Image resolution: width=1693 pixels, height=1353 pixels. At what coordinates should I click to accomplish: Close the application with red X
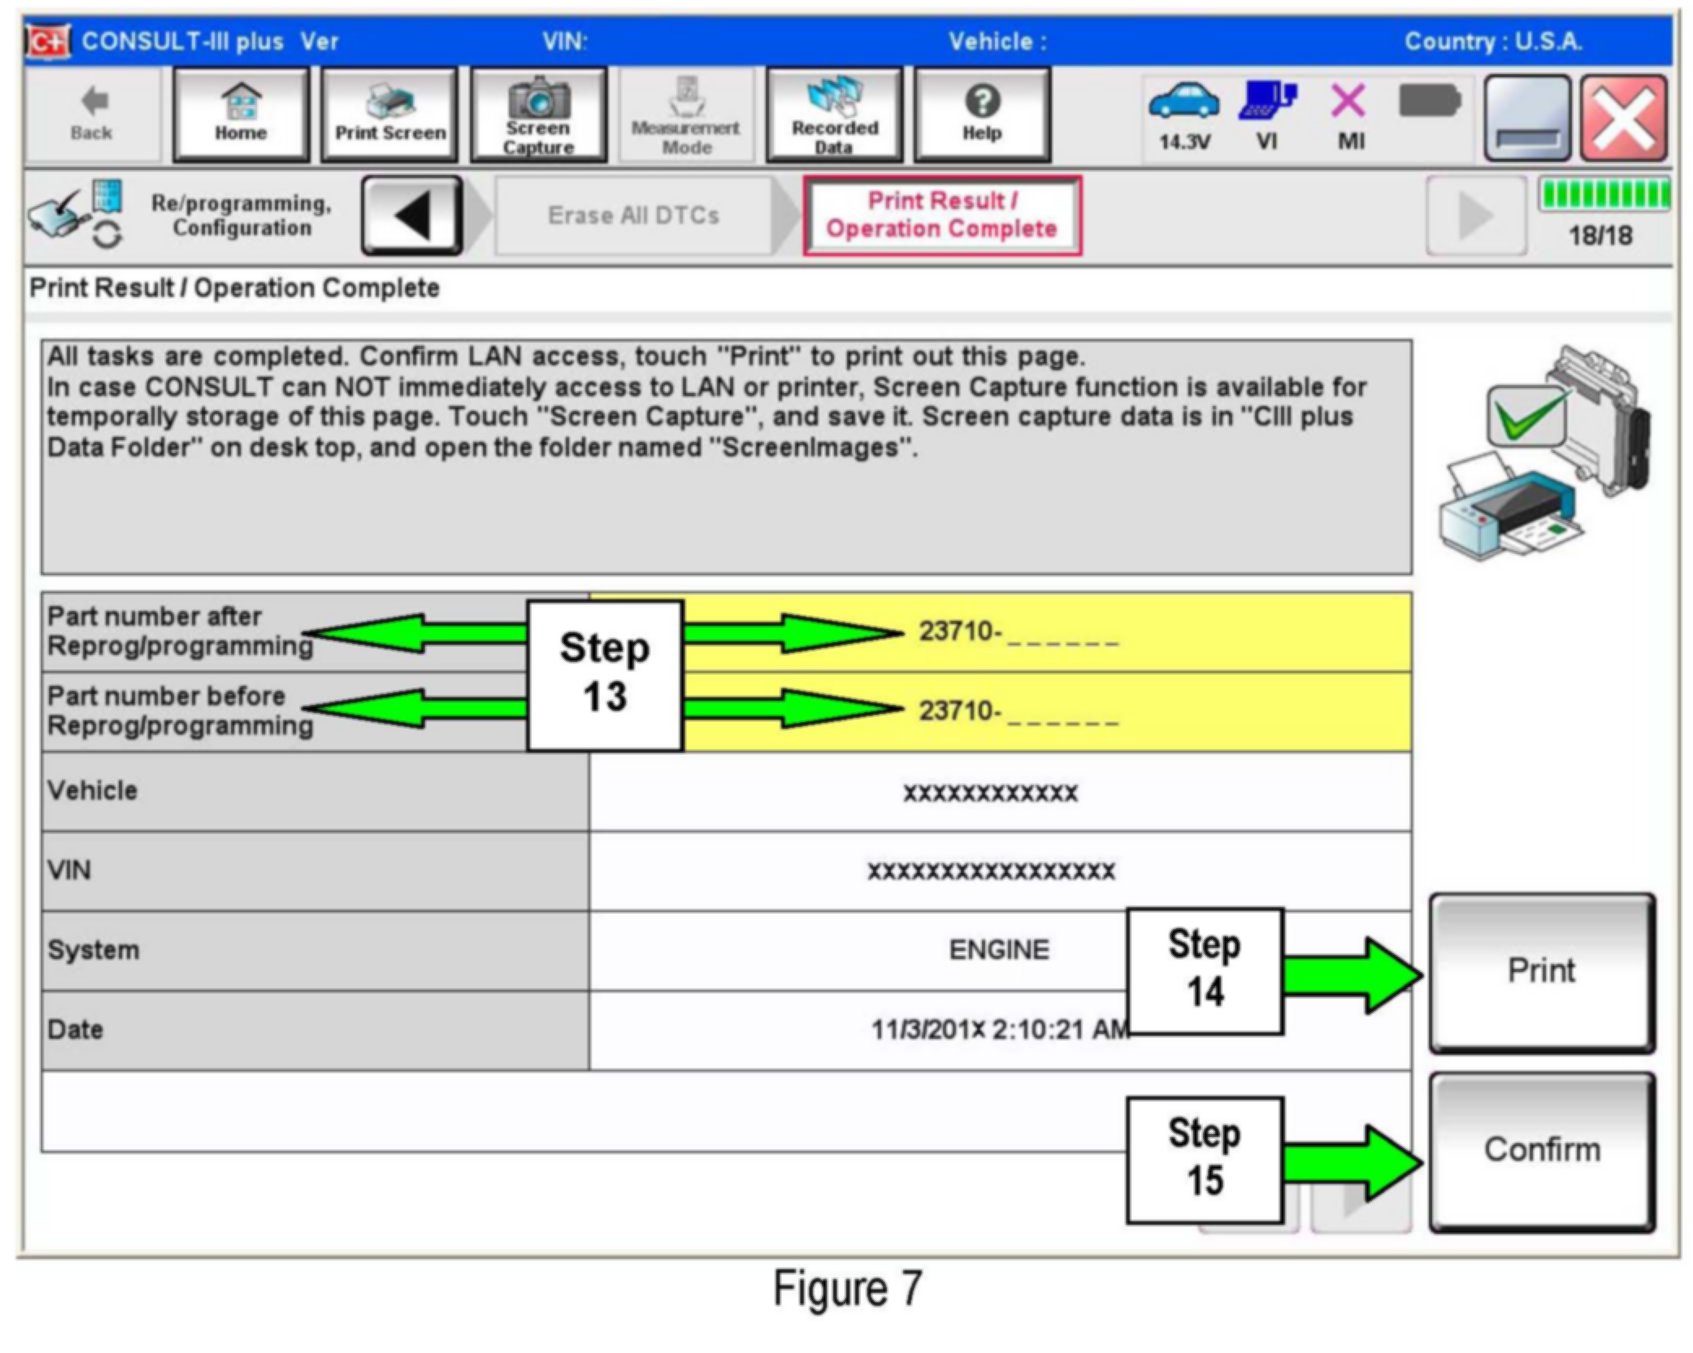click(1624, 118)
